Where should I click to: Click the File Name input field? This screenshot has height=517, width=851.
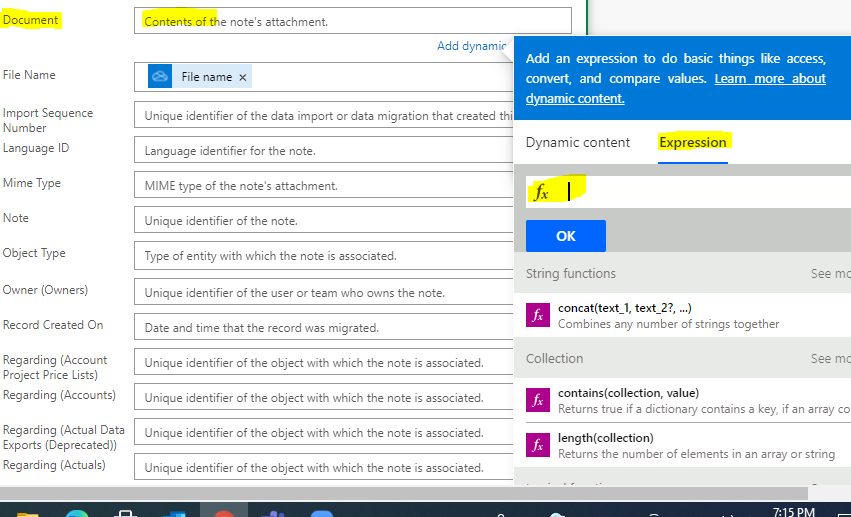tap(323, 77)
